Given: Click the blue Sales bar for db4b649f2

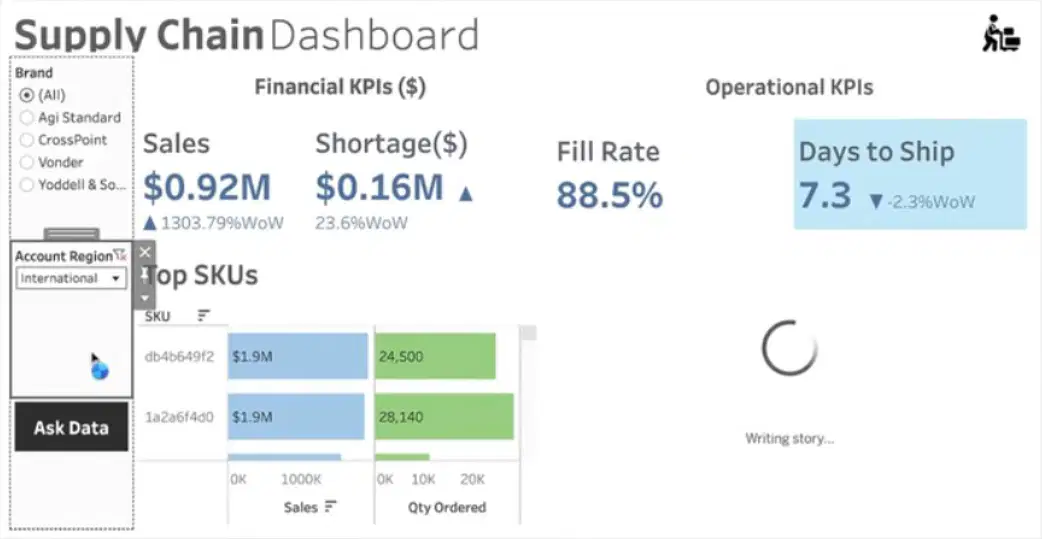Looking at the screenshot, I should [298, 356].
